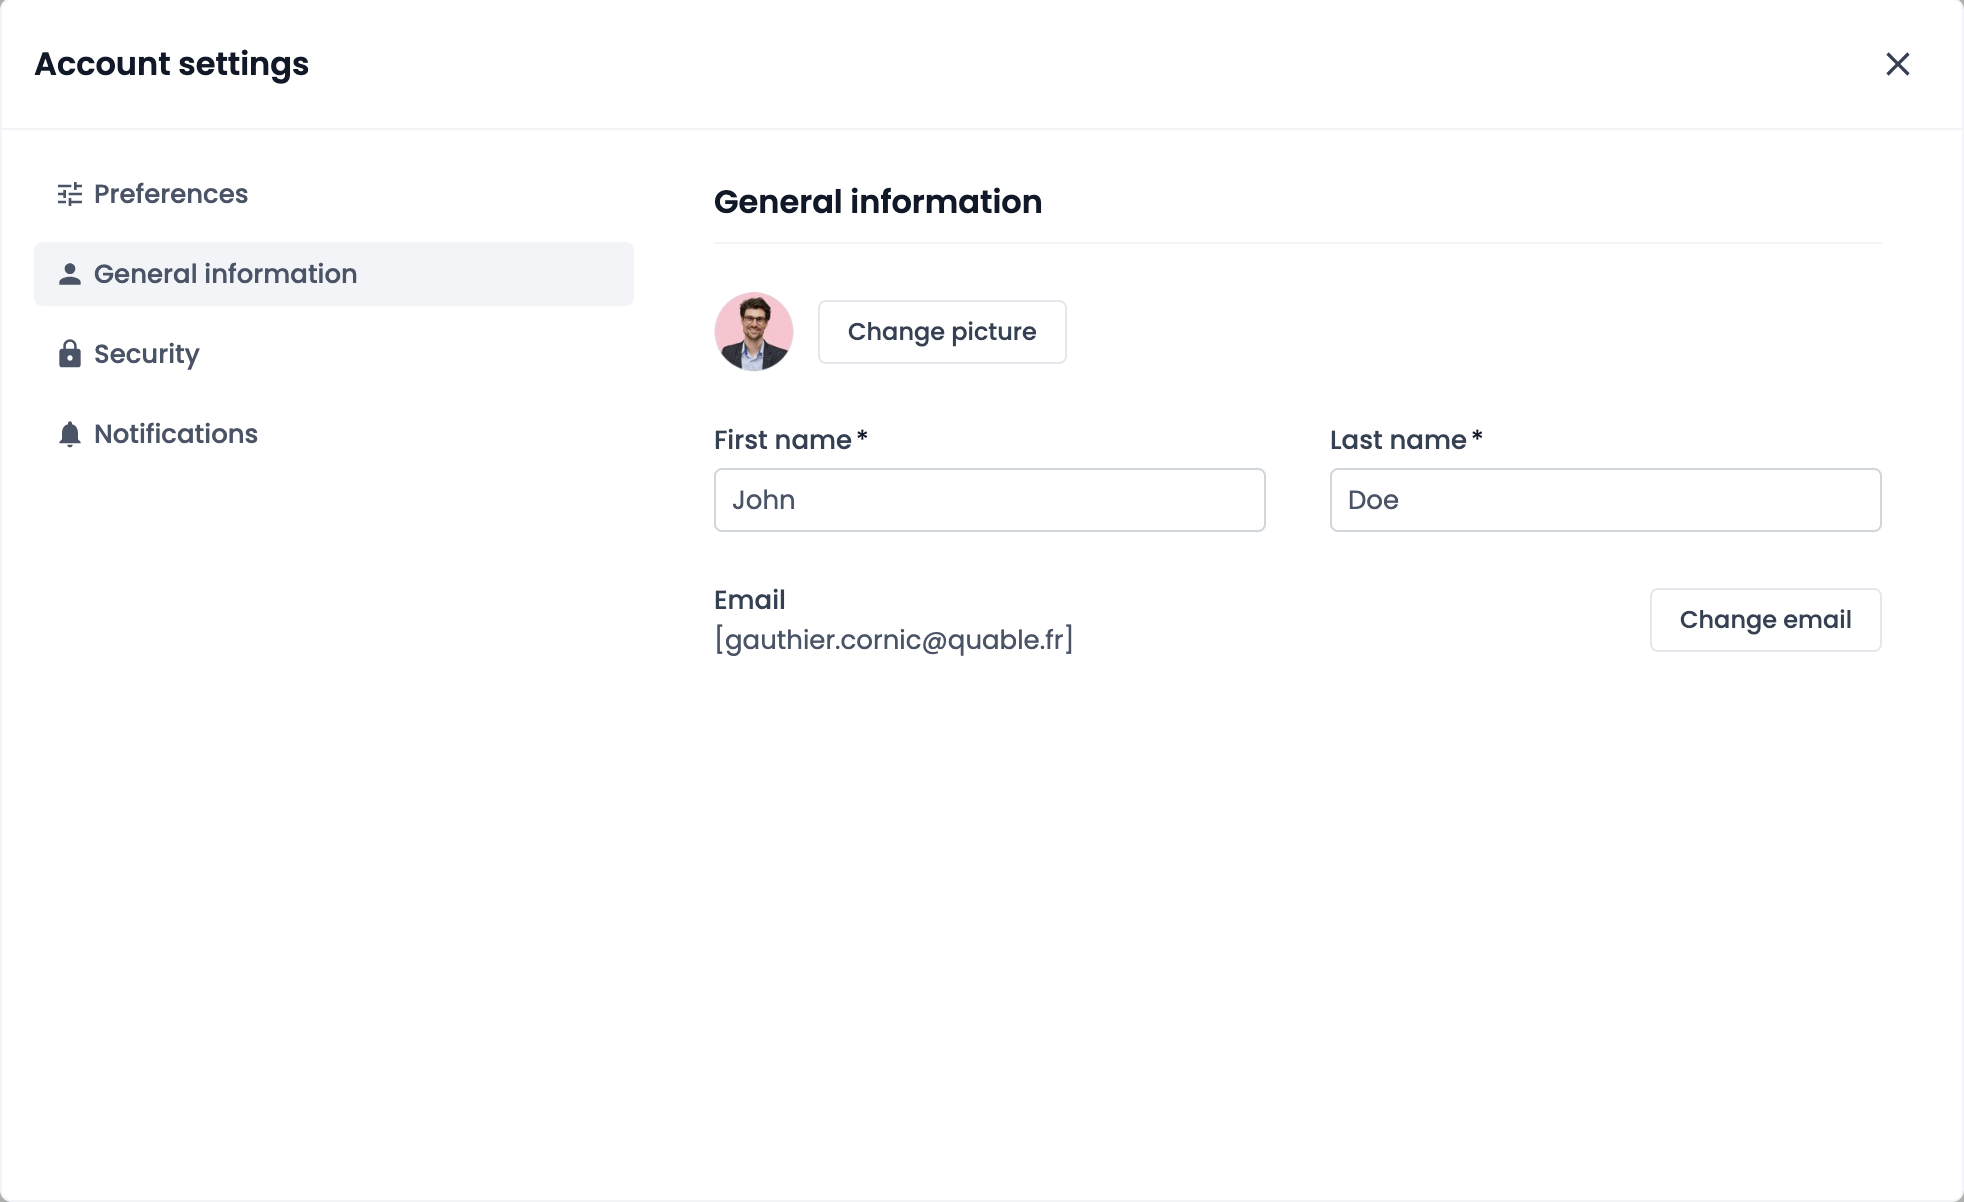This screenshot has height=1202, width=1964.
Task: Click the Account settings dialog title
Action: 172,64
